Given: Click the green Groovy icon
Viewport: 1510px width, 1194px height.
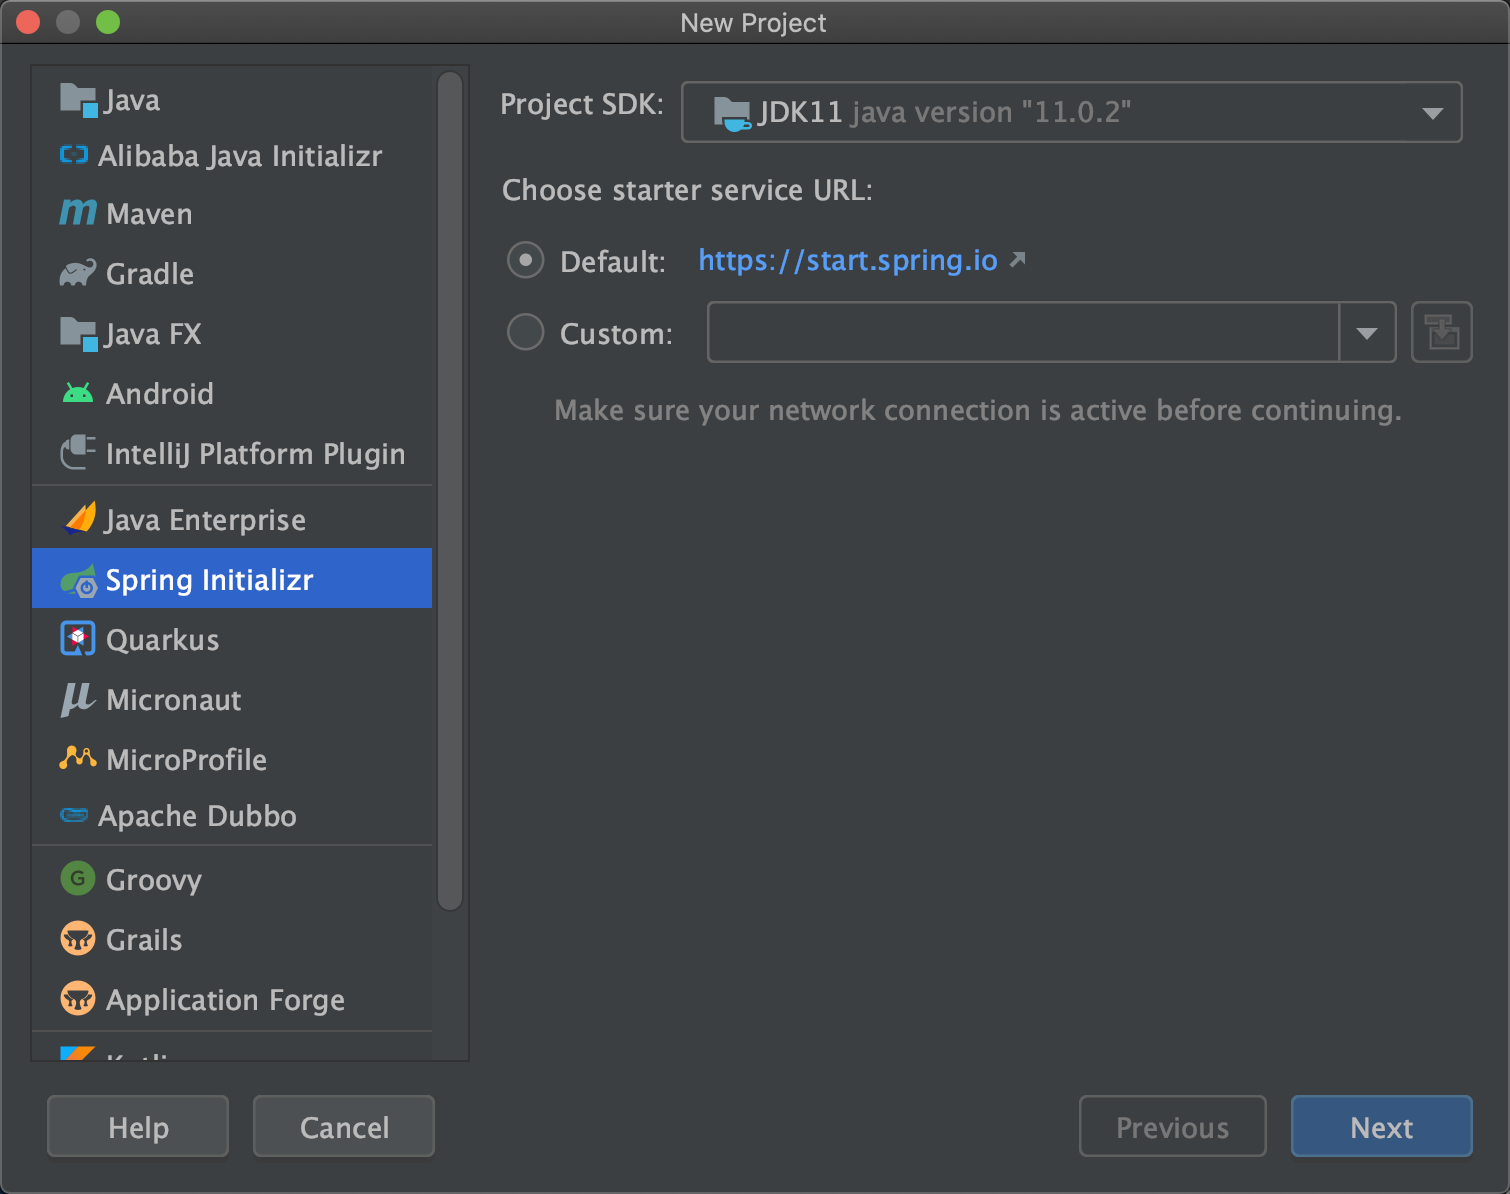Looking at the screenshot, I should point(78,879).
